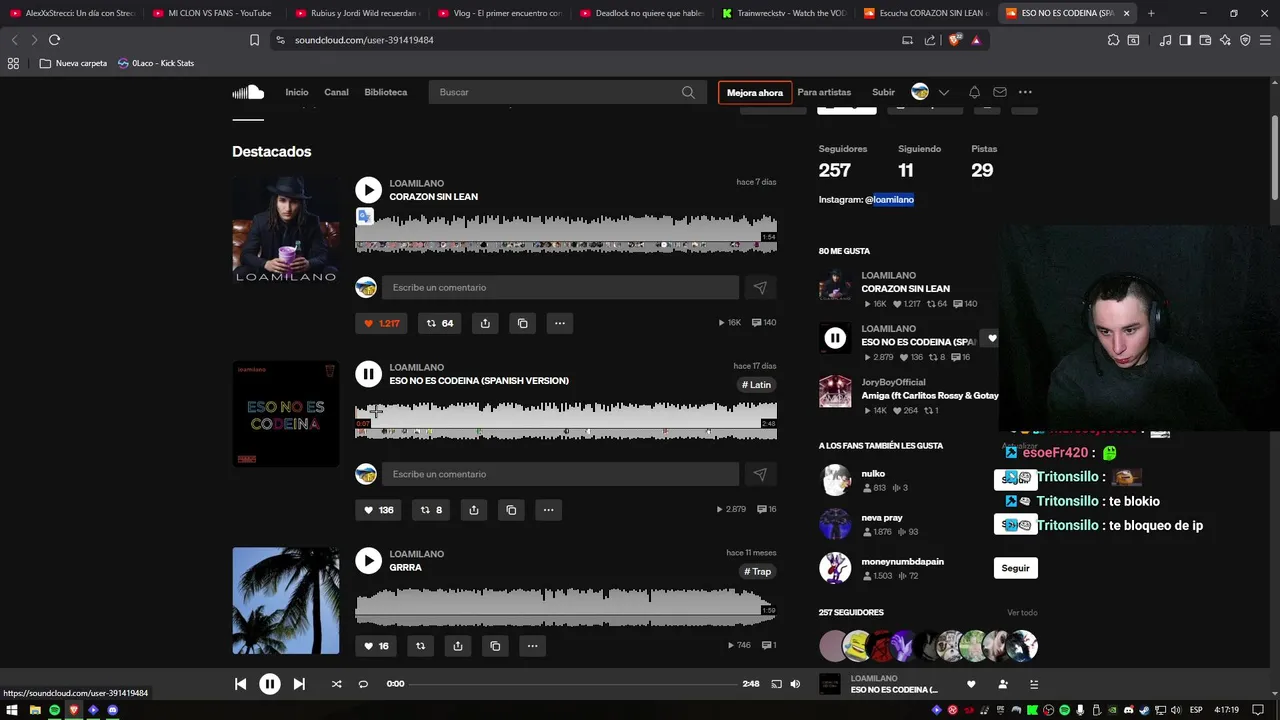Viewport: 1280px width, 720px height.
Task: Toggle shuffle in the player bar
Action: (336, 684)
